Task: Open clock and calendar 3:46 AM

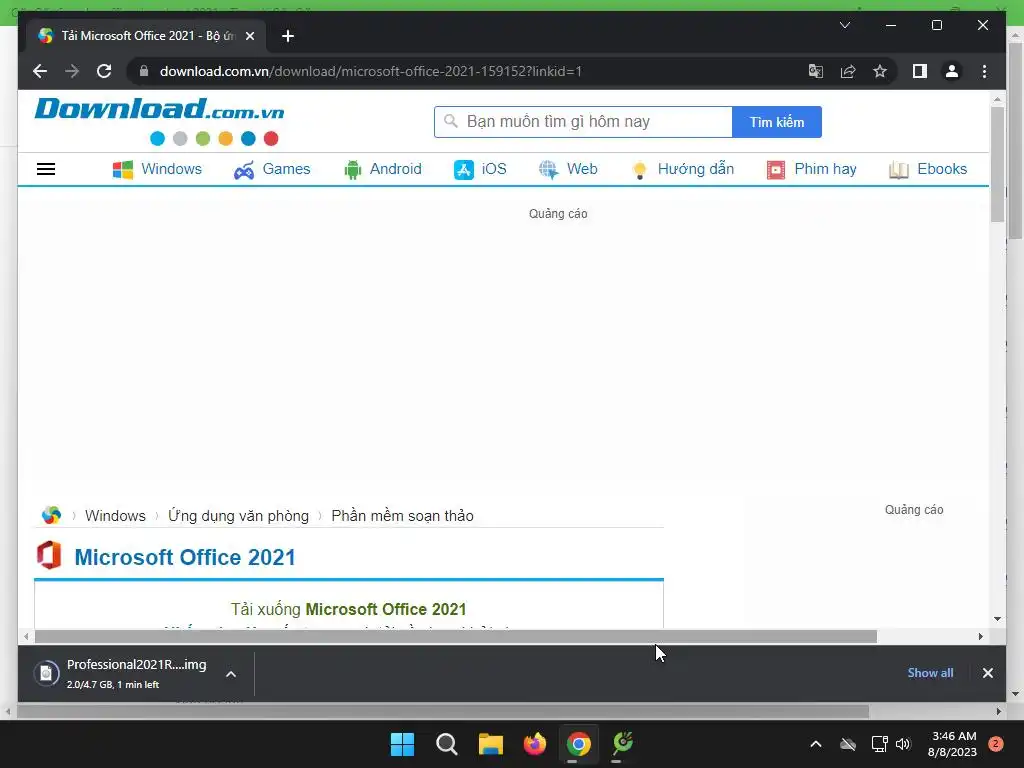Action: (x=952, y=744)
